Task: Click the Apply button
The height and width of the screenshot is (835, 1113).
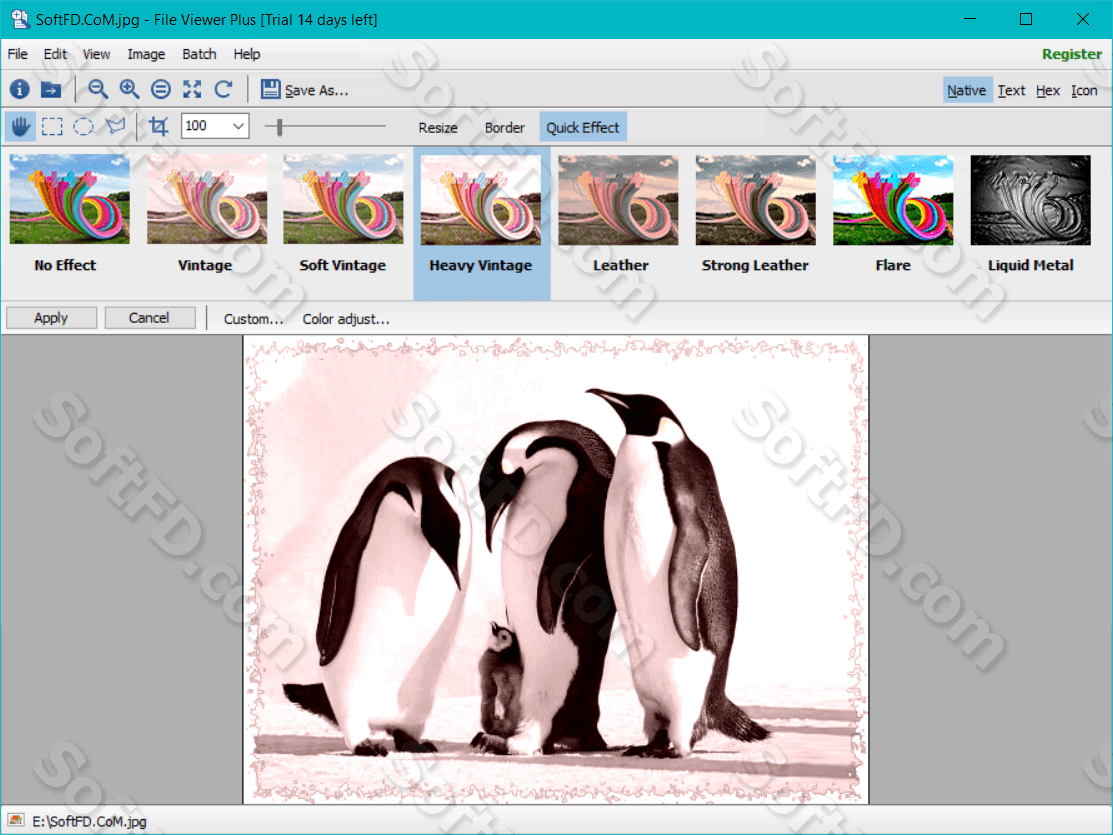Action: pyautogui.click(x=51, y=318)
